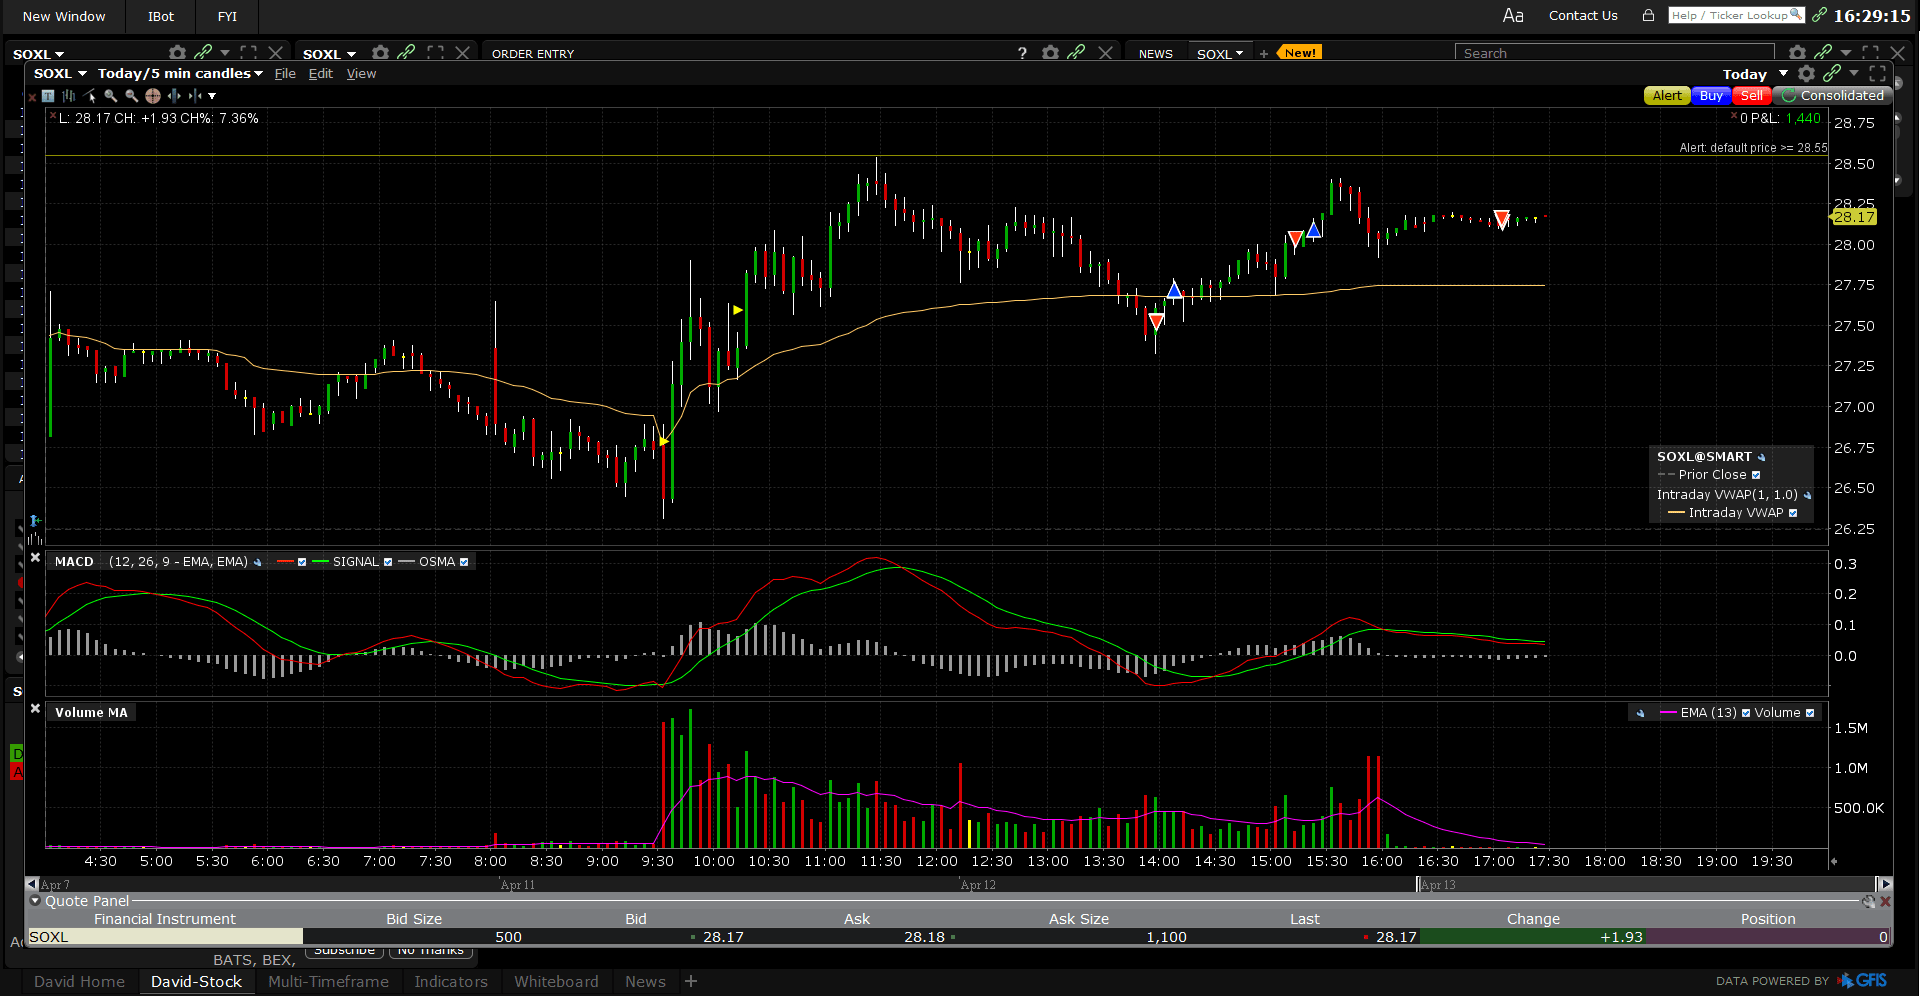Toggle the EMA (13) checkbox

click(1746, 713)
